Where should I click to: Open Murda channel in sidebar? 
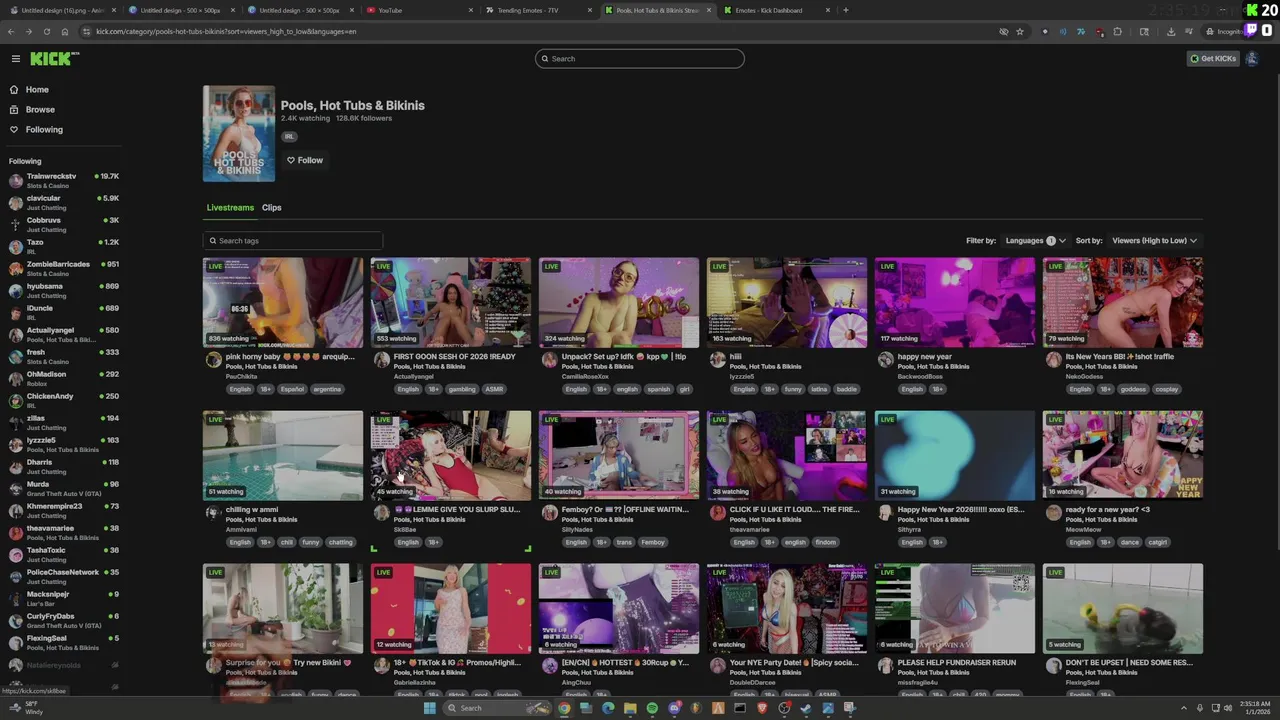(x=64, y=489)
